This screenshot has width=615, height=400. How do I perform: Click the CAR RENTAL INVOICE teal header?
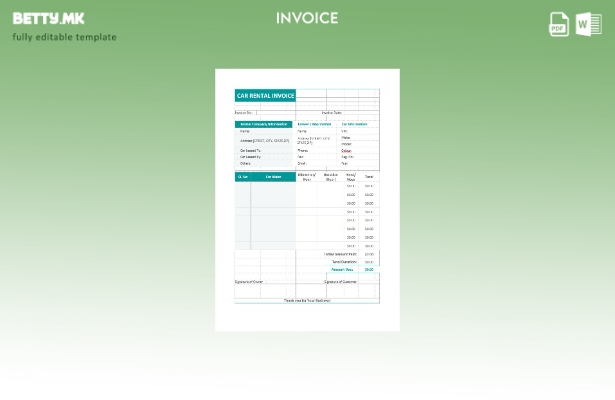pyautogui.click(x=265, y=96)
